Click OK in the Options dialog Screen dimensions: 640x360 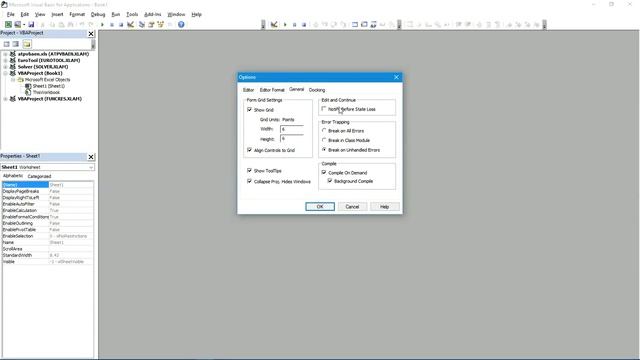pos(320,207)
